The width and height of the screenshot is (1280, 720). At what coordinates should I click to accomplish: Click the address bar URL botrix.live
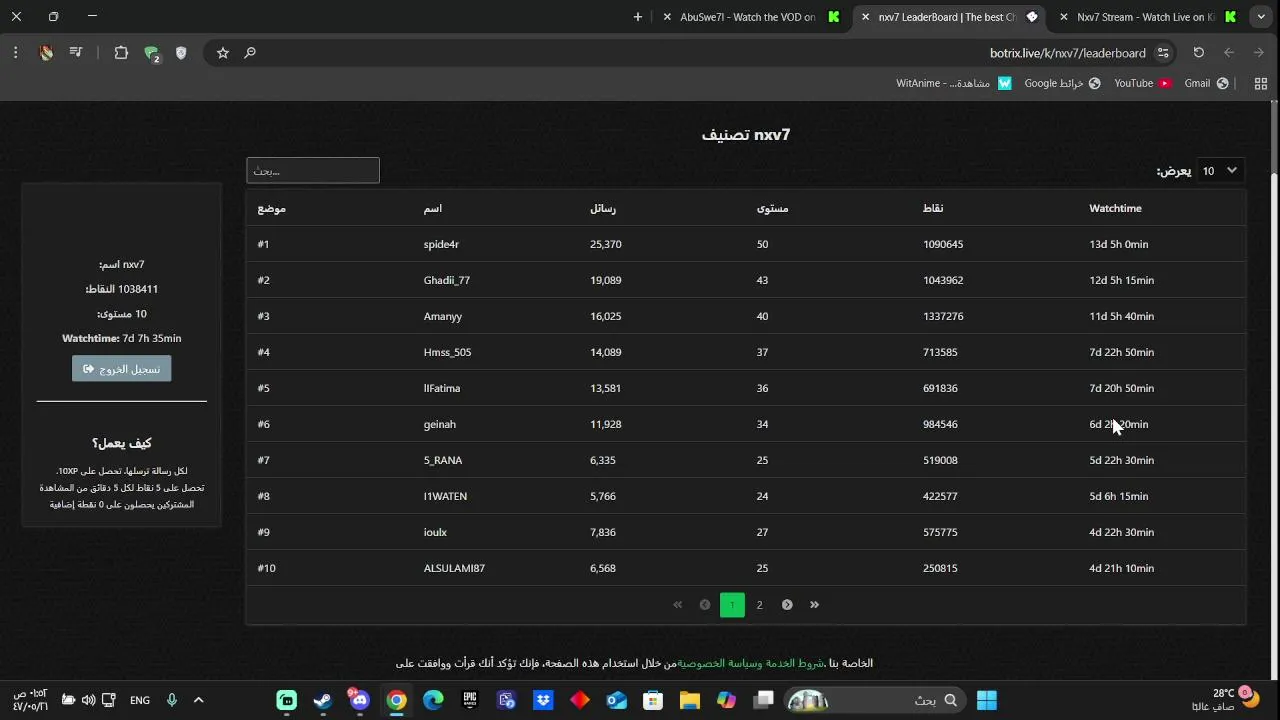(x=1067, y=53)
